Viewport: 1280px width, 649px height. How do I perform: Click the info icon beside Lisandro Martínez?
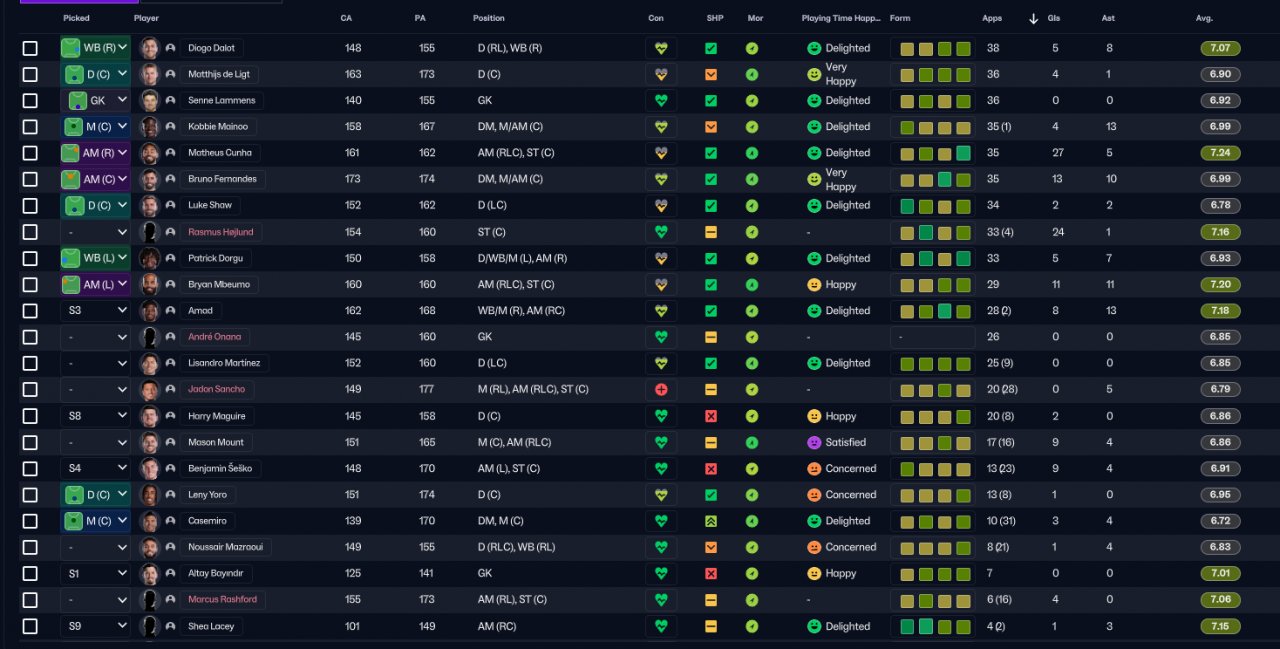click(171, 364)
